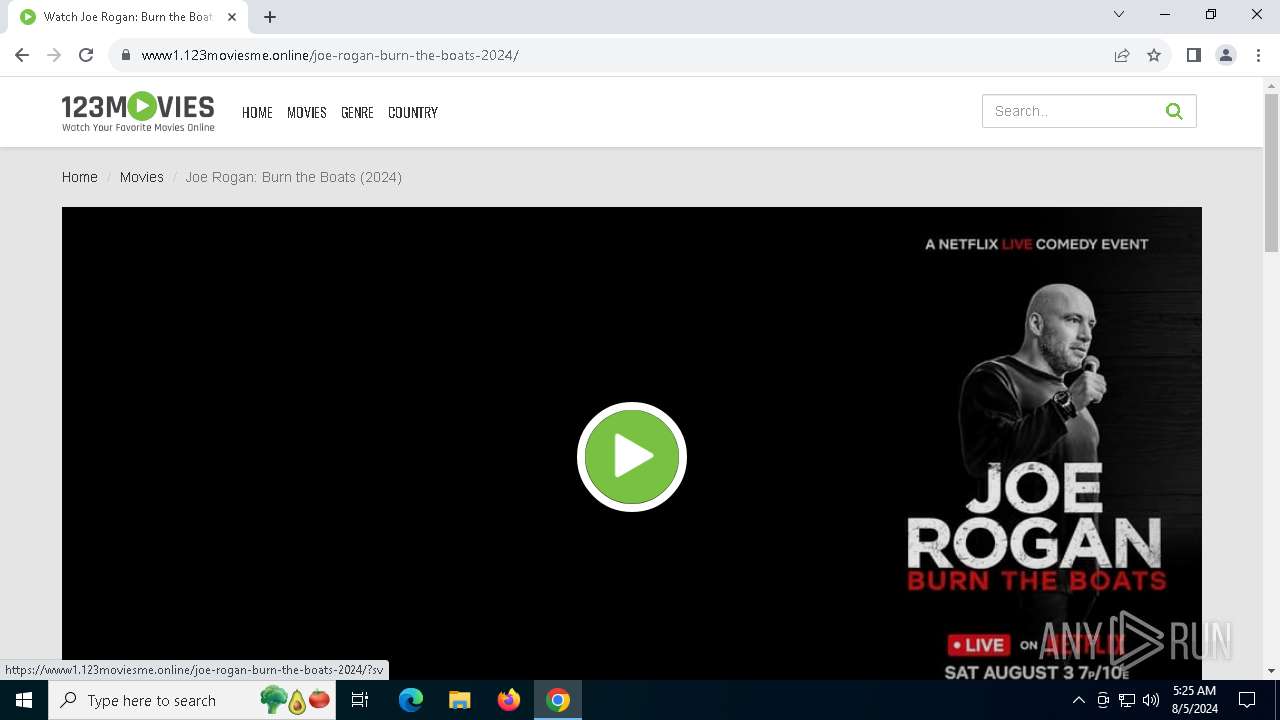Follow the Movies breadcrumb link
1280x720 pixels.
(x=141, y=177)
